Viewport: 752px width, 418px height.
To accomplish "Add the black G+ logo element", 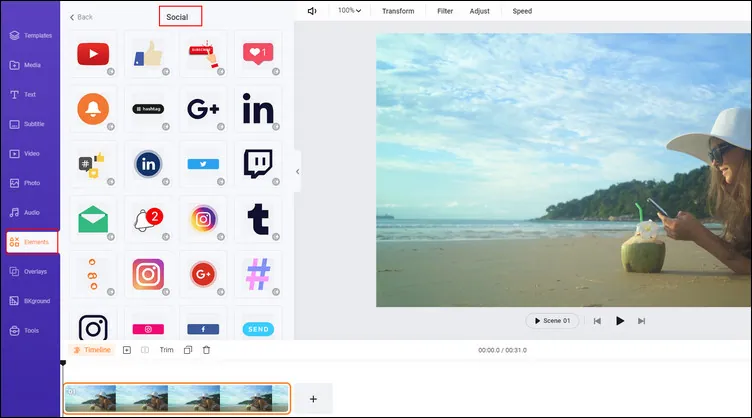I will (203, 109).
